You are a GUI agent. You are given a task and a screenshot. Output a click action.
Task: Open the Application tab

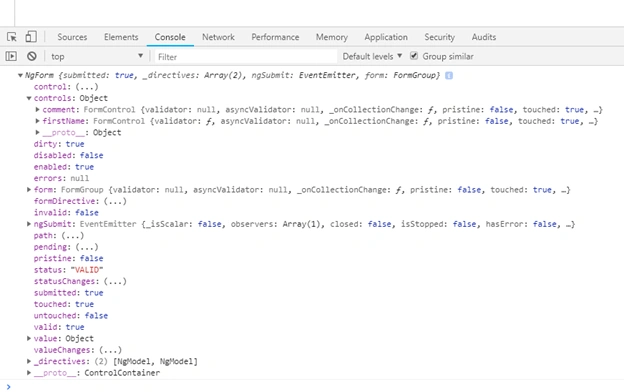[386, 37]
